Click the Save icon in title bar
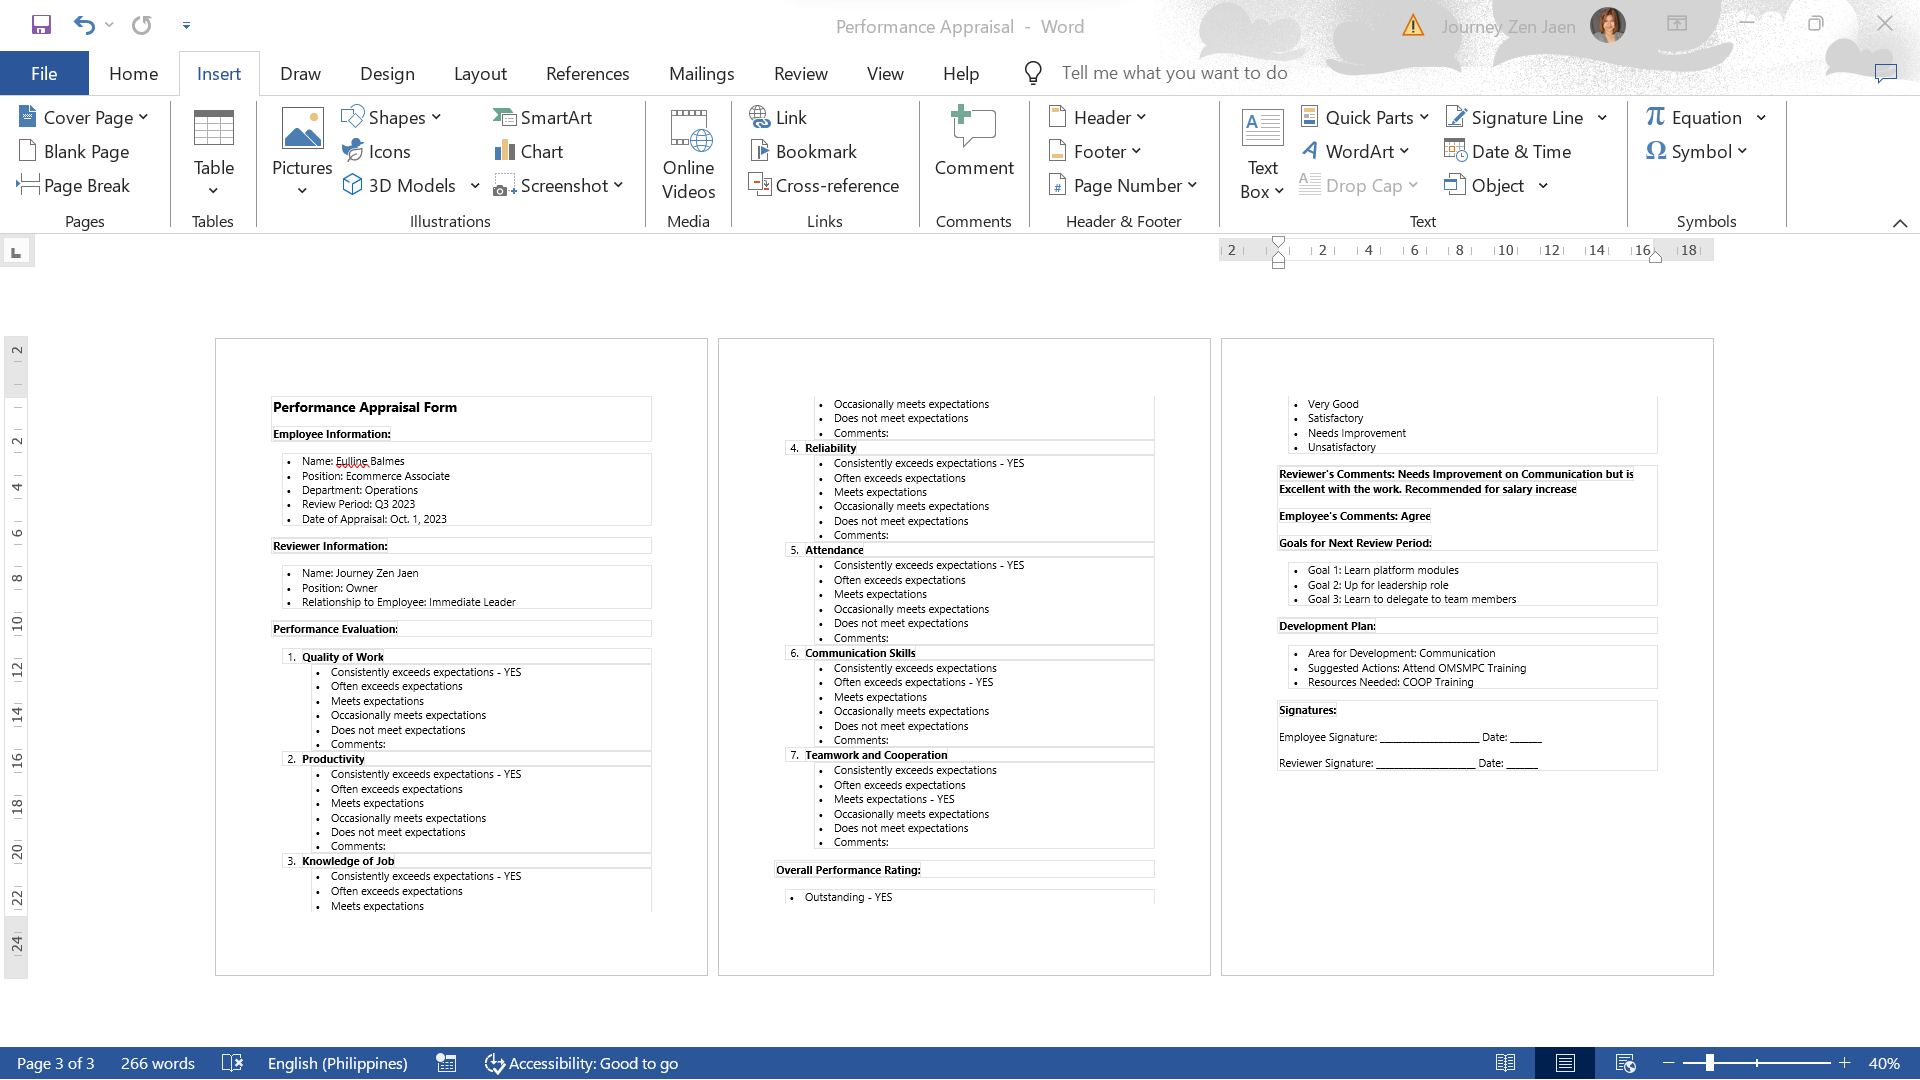1920x1080 pixels. (x=41, y=25)
